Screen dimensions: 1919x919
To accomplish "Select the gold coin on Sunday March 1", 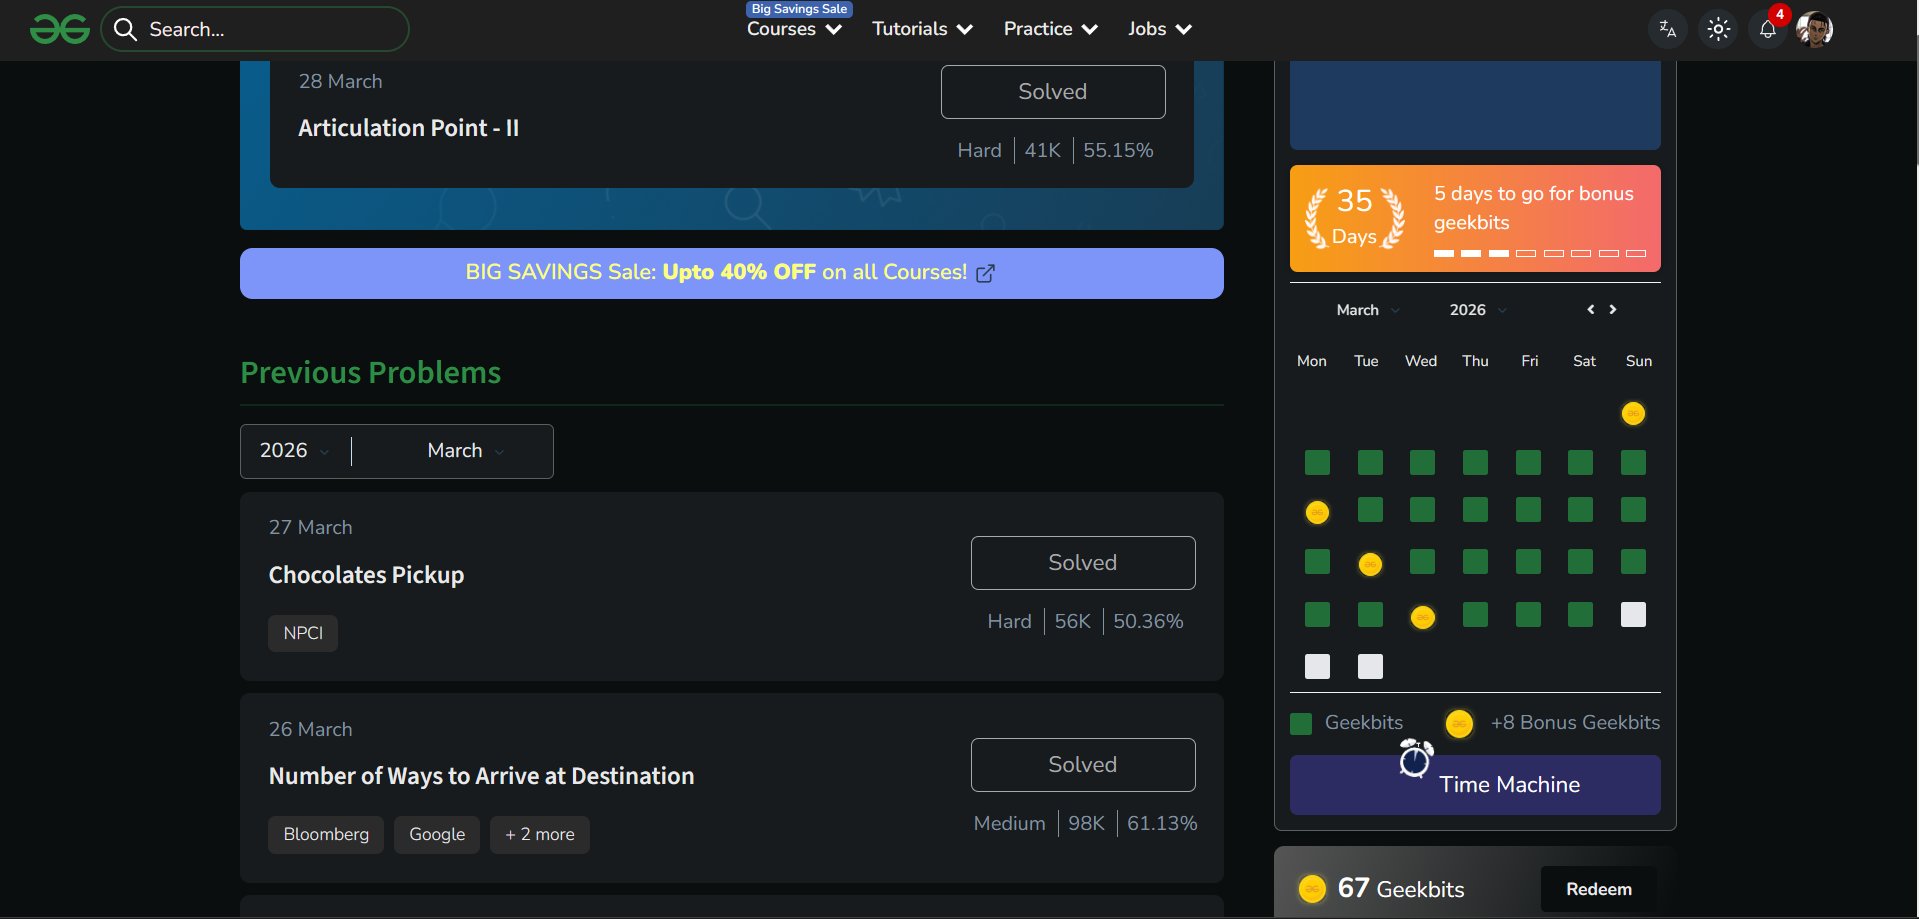I will click(x=1633, y=413).
